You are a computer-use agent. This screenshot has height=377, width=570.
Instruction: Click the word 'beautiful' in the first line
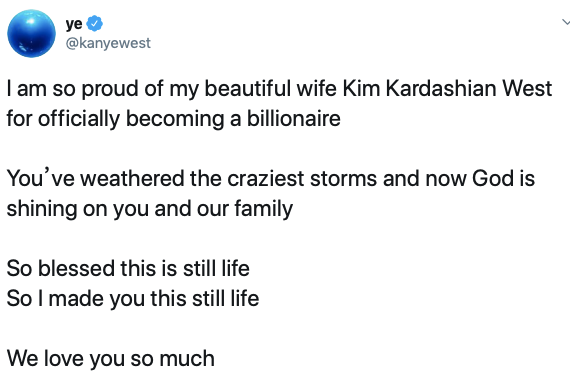[247, 88]
